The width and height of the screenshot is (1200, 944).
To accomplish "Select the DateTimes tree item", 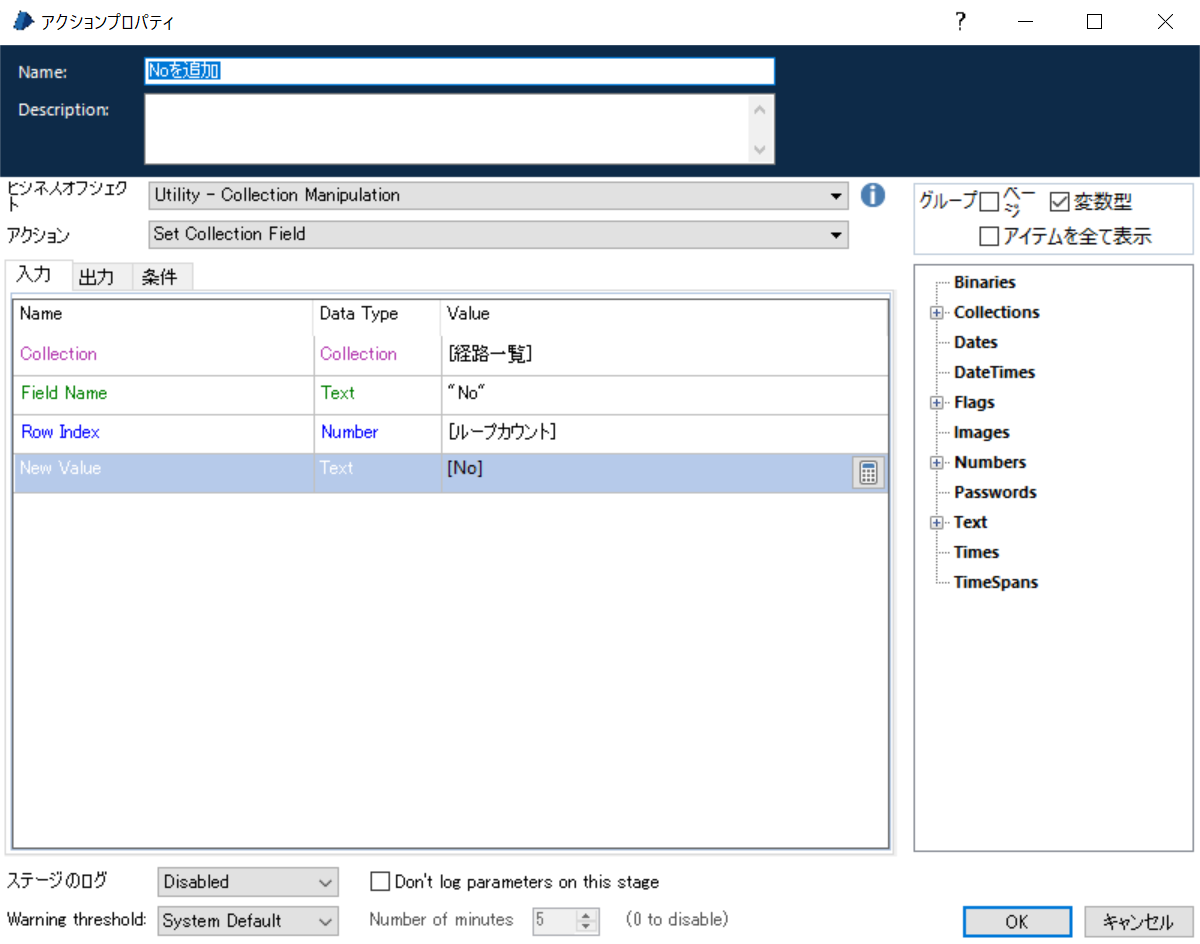I will [x=994, y=373].
